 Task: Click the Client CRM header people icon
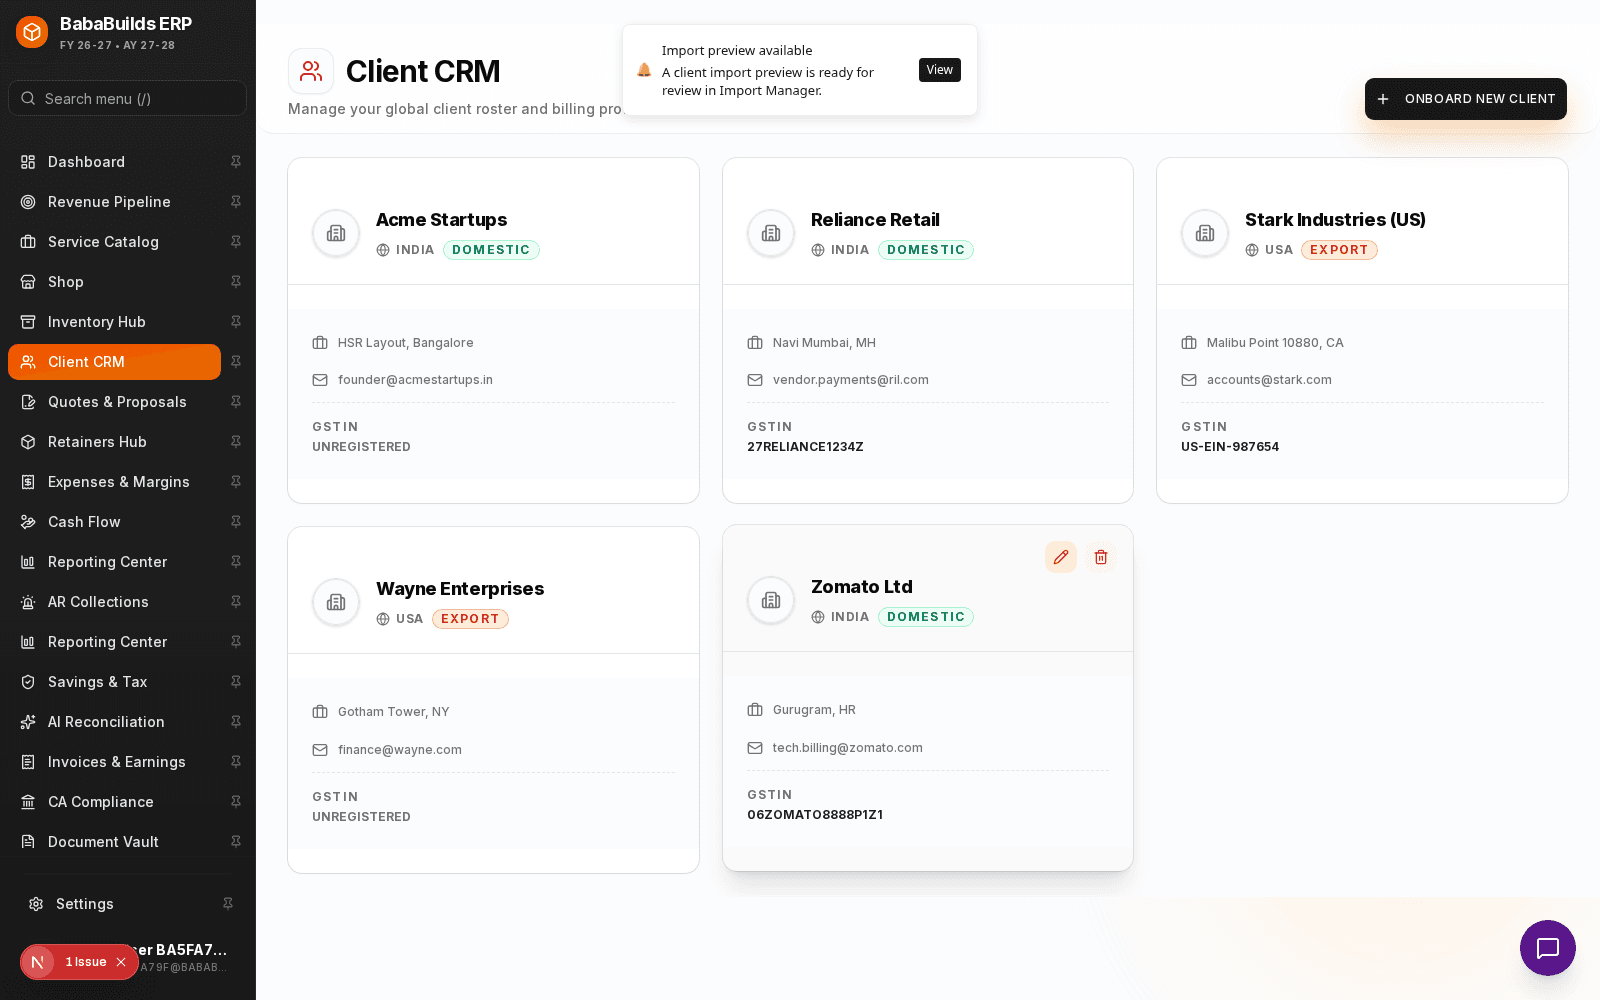pos(311,71)
